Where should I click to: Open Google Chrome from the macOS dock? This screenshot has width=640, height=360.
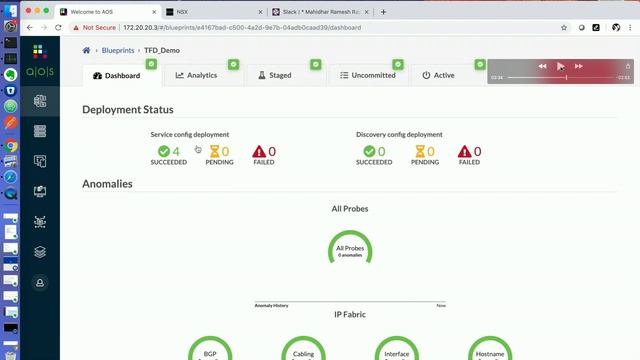tap(11, 146)
